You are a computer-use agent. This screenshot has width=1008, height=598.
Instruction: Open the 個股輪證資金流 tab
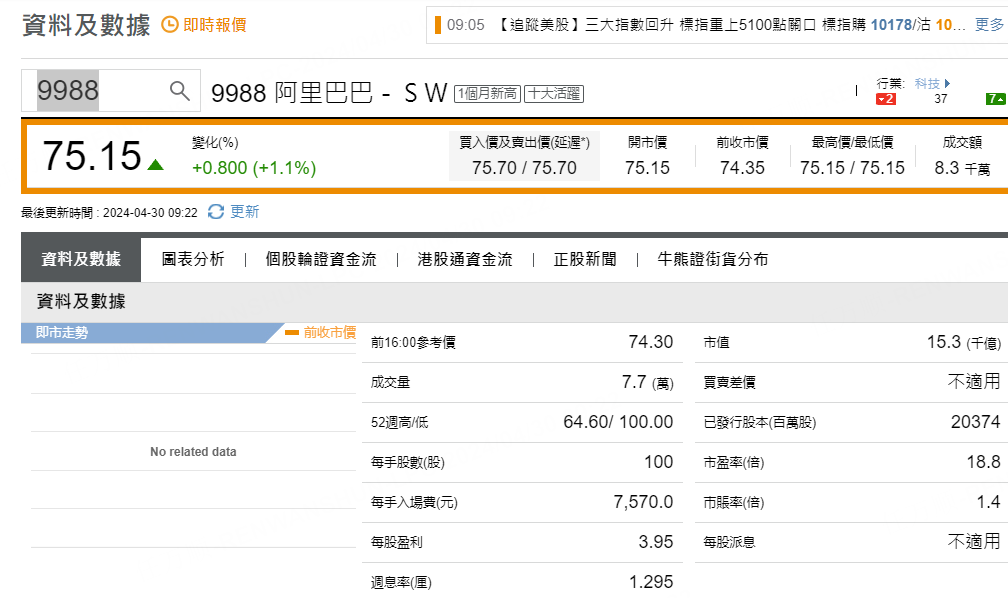321,259
